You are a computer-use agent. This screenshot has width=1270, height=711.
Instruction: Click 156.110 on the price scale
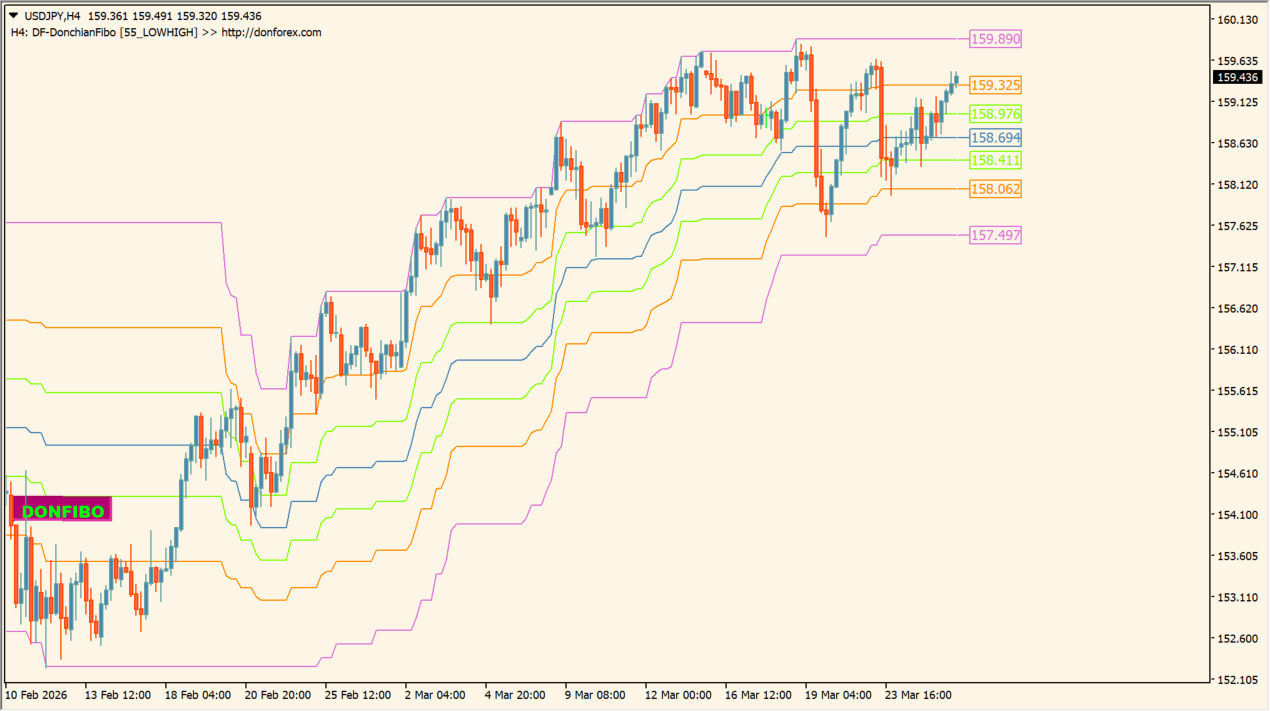pos(1238,349)
